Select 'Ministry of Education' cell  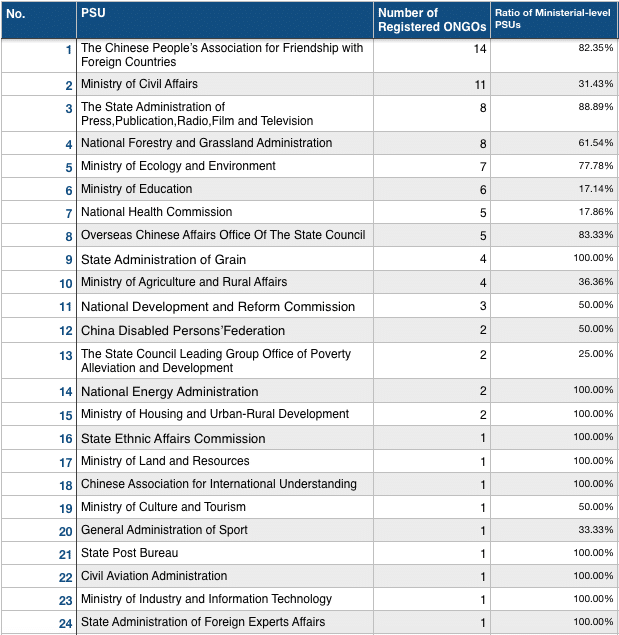[x=225, y=189]
